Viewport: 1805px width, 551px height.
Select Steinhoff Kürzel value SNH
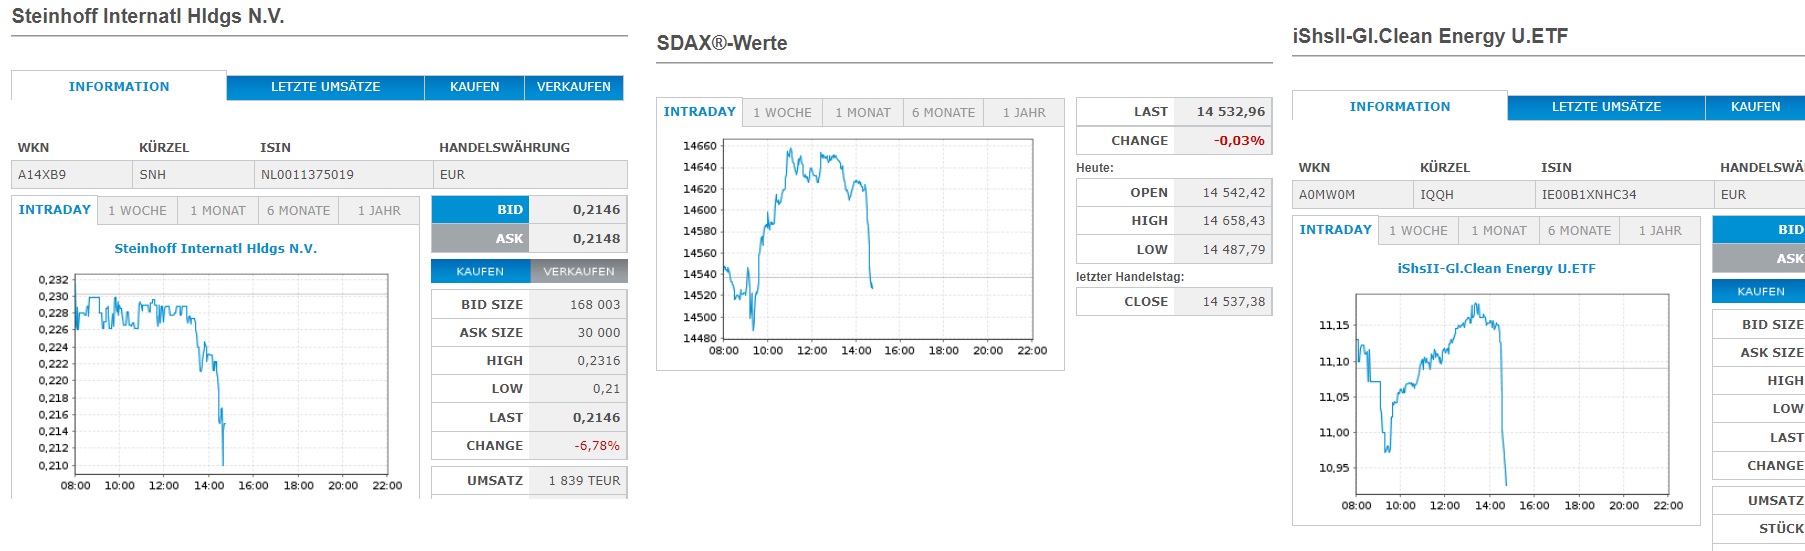pyautogui.click(x=153, y=174)
